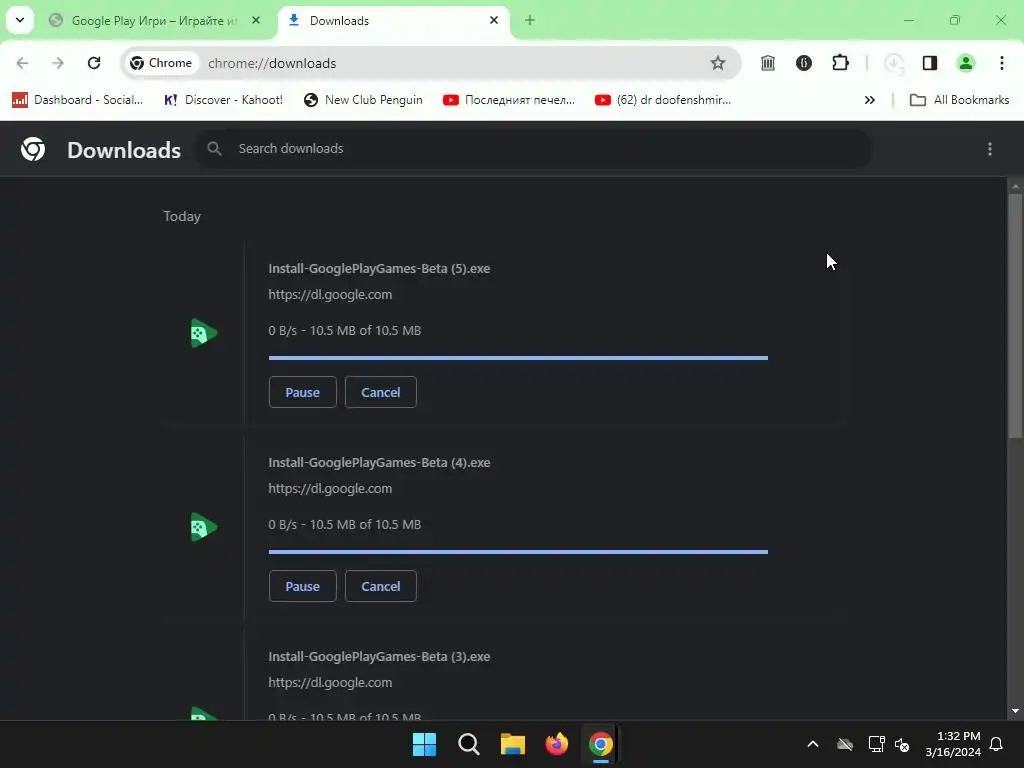
Task: Click file name Install-GooglePlayGames-Beta (3).exe
Action: [x=379, y=656]
